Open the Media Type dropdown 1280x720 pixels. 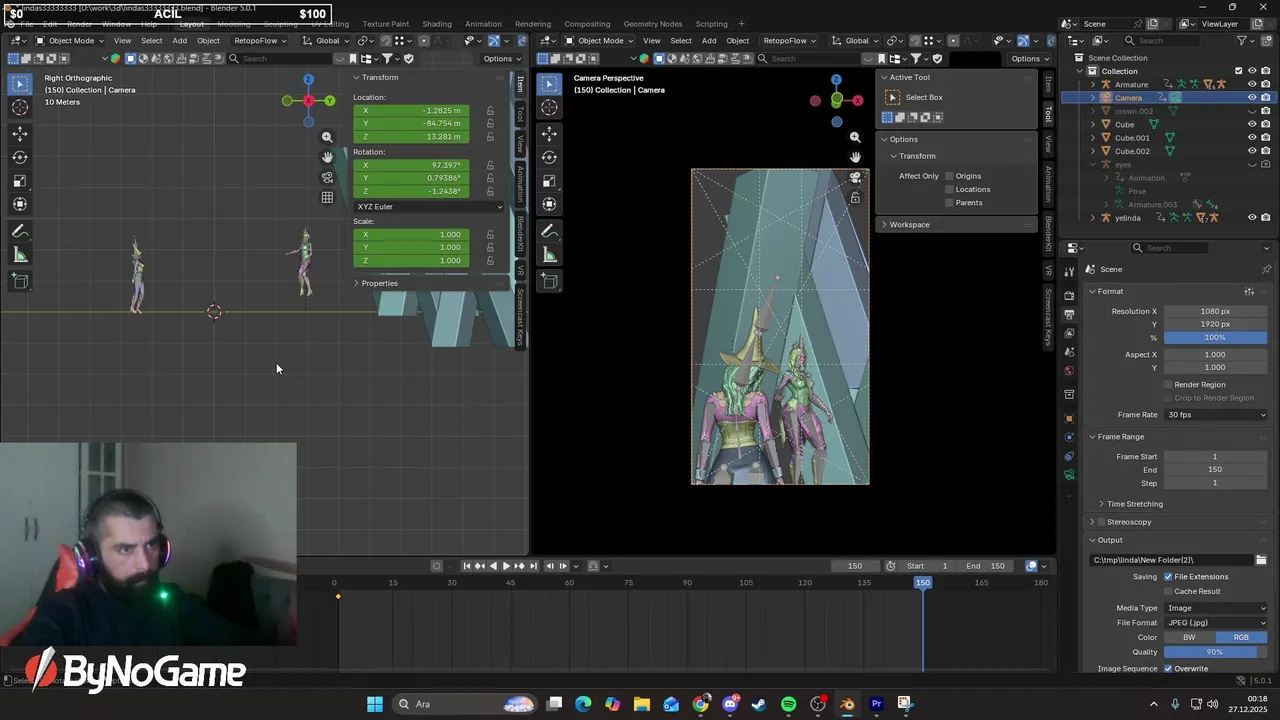click(1216, 608)
